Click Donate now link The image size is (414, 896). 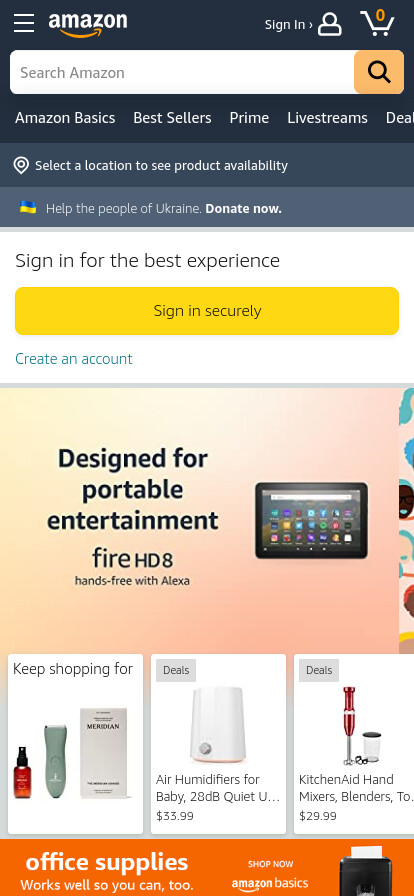click(x=244, y=209)
